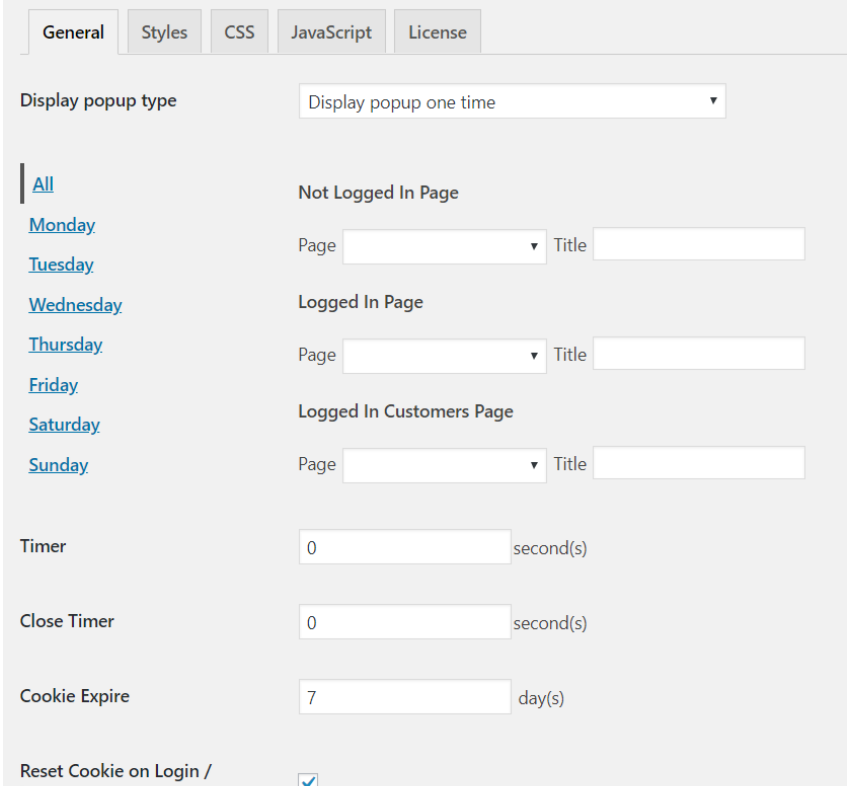Expand the Display popup type dropdown
This screenshot has height=786, width=851.
click(512, 101)
